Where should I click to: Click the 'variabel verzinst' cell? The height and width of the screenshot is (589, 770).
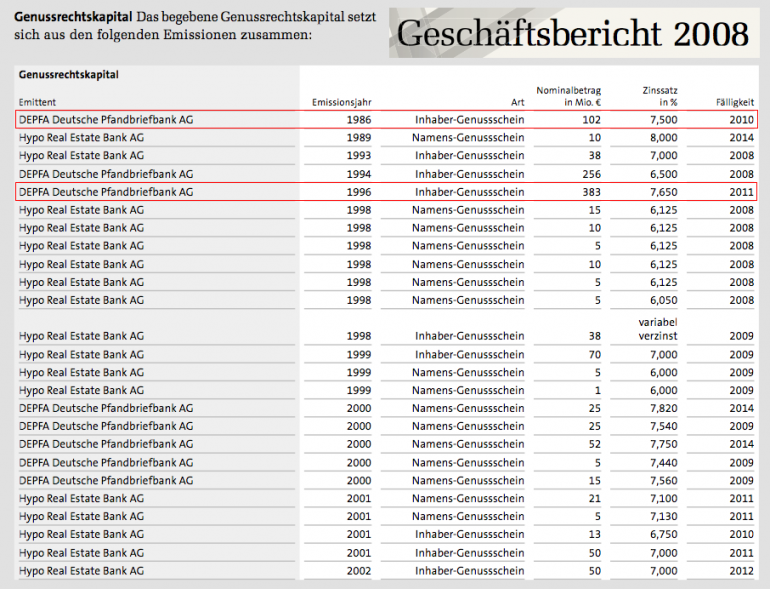(658, 329)
